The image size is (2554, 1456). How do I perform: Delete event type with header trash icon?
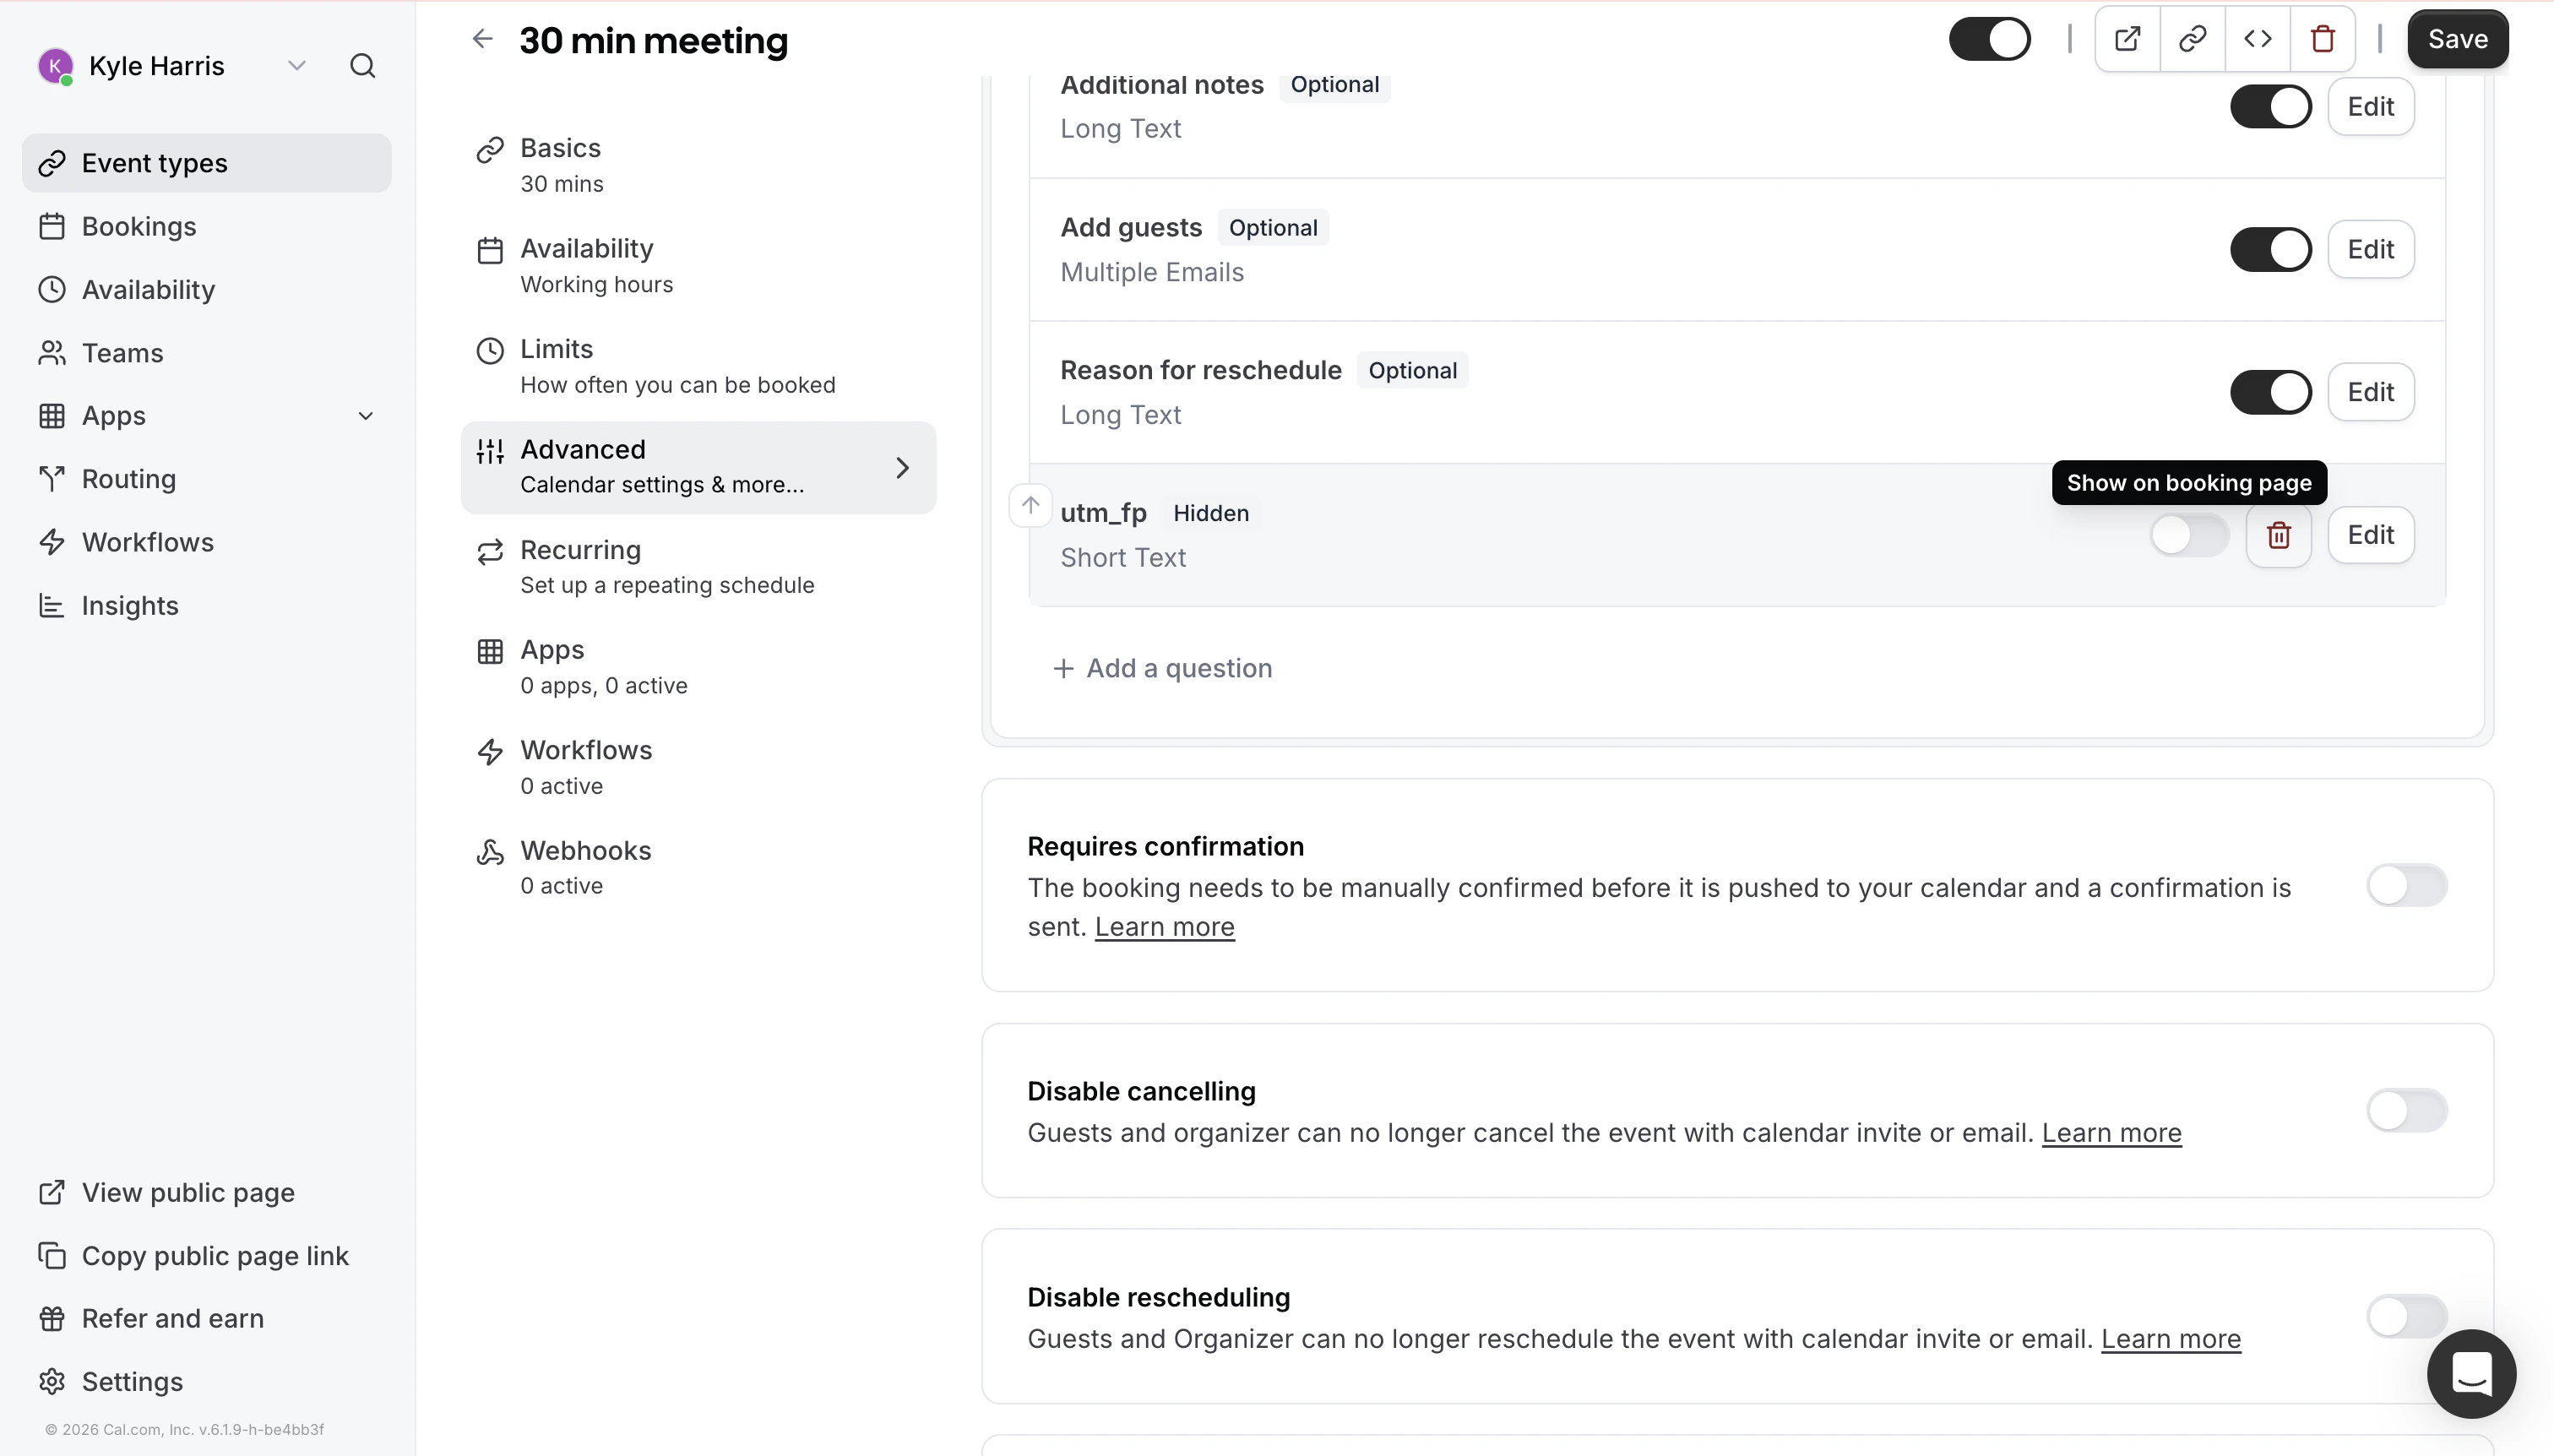(x=2322, y=39)
